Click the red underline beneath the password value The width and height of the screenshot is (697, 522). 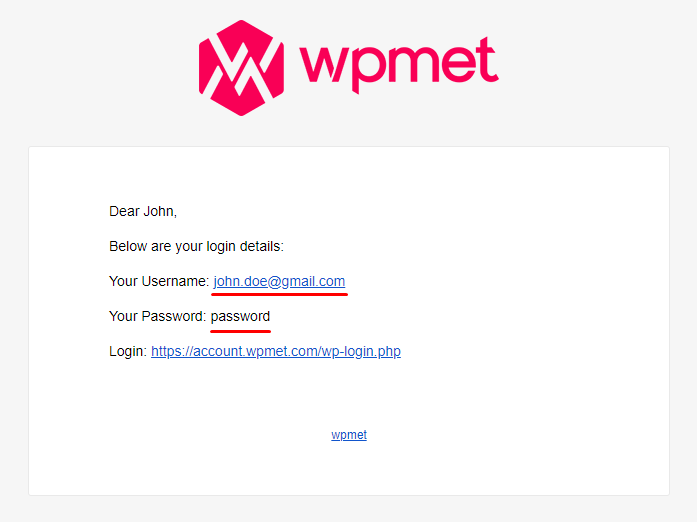click(240, 331)
